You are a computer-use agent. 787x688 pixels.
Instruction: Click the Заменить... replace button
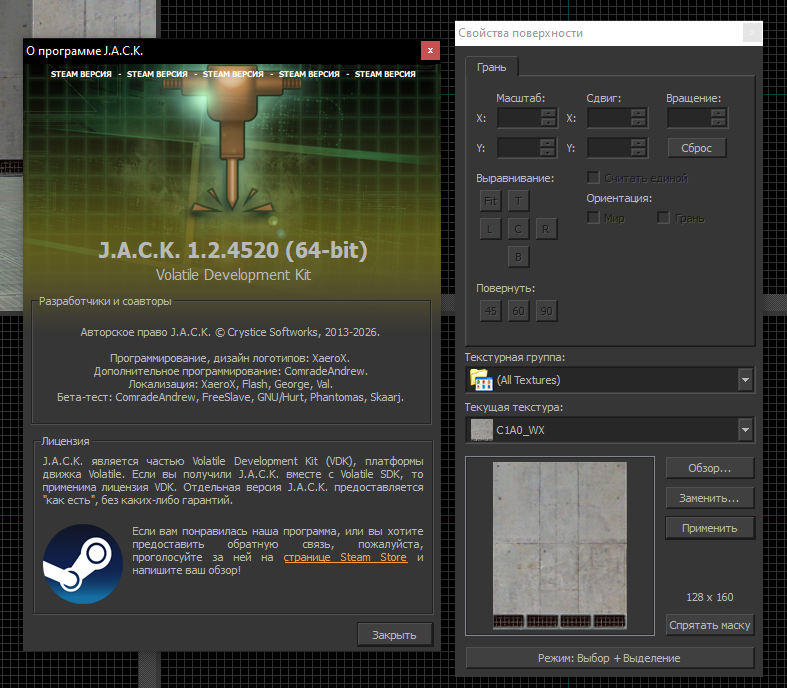point(710,498)
